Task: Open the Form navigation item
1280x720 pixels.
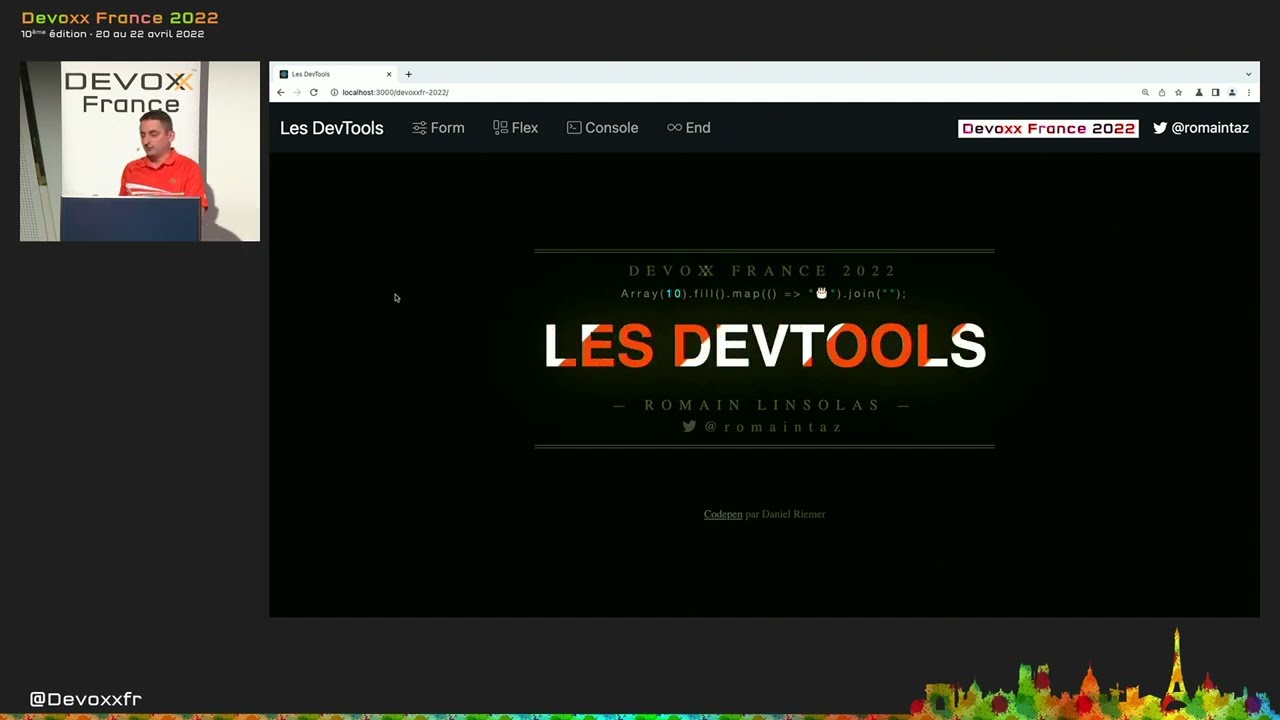Action: click(438, 128)
